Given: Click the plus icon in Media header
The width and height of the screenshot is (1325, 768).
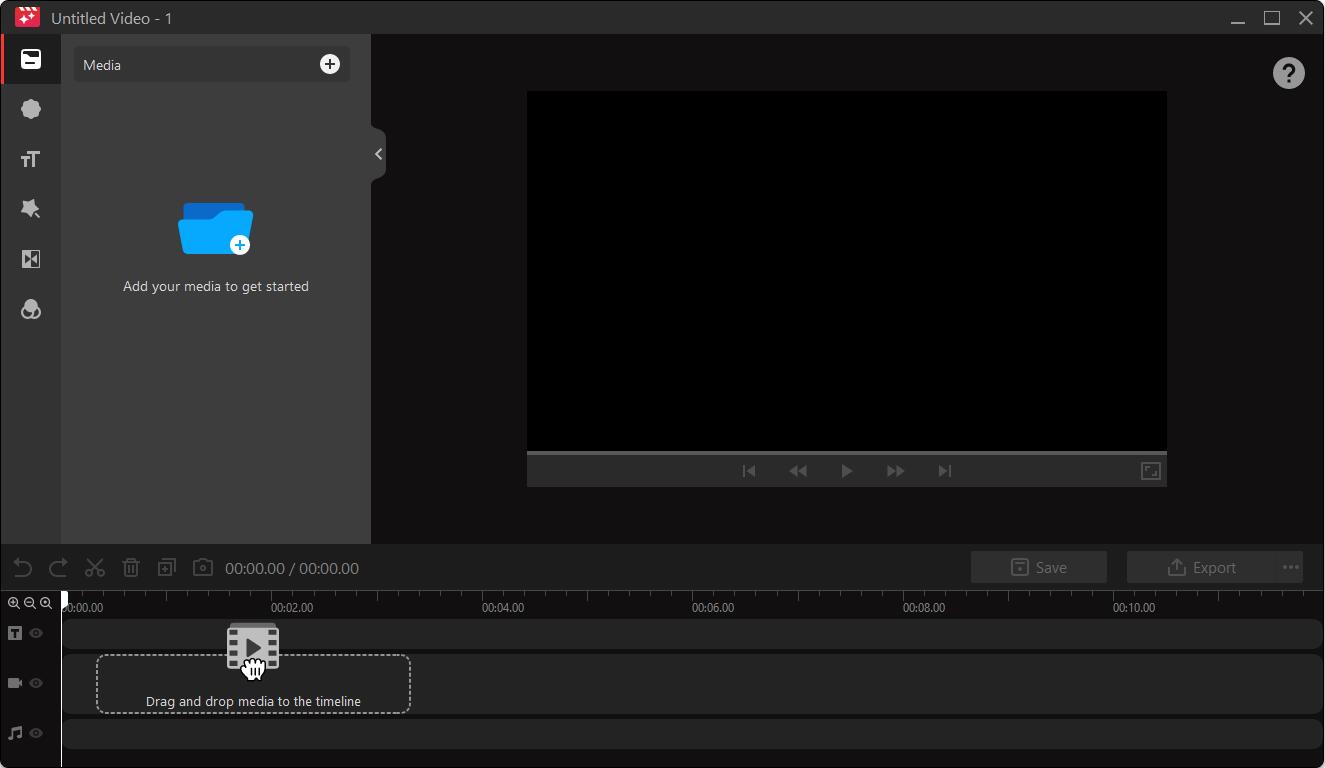Looking at the screenshot, I should click(x=329, y=64).
